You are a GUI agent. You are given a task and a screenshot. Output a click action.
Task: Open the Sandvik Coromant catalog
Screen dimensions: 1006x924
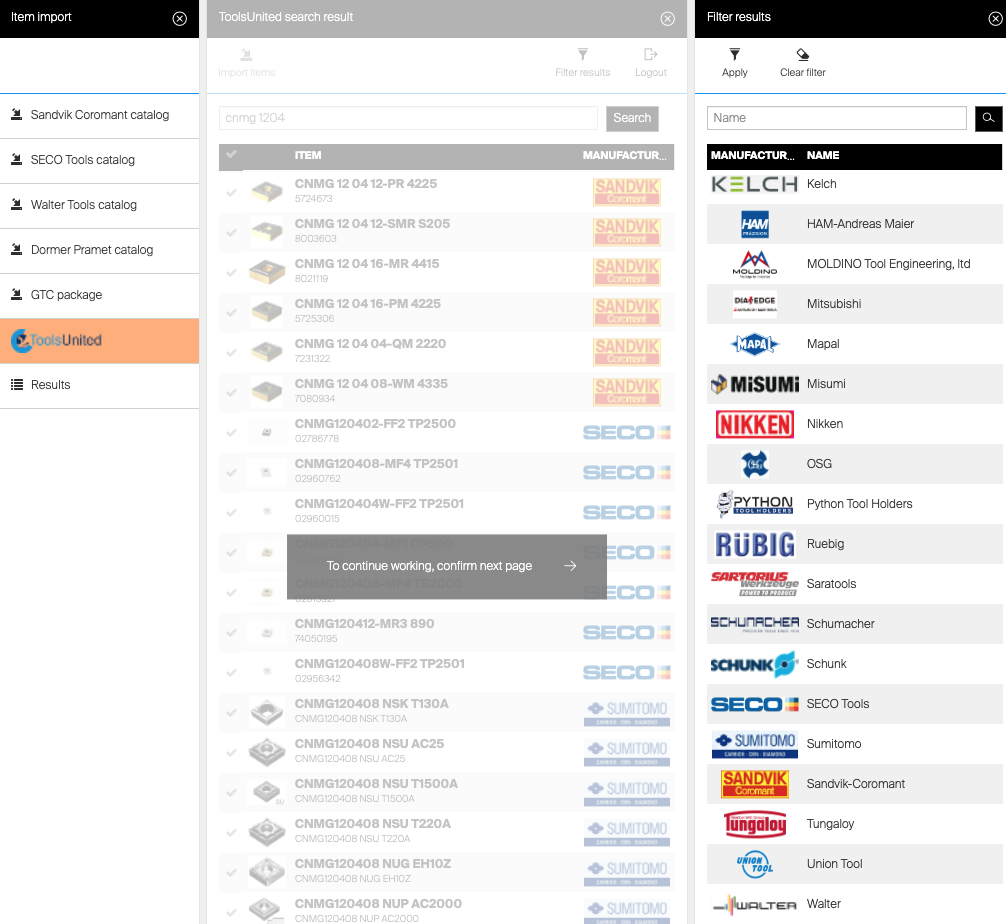pyautogui.click(x=99, y=115)
